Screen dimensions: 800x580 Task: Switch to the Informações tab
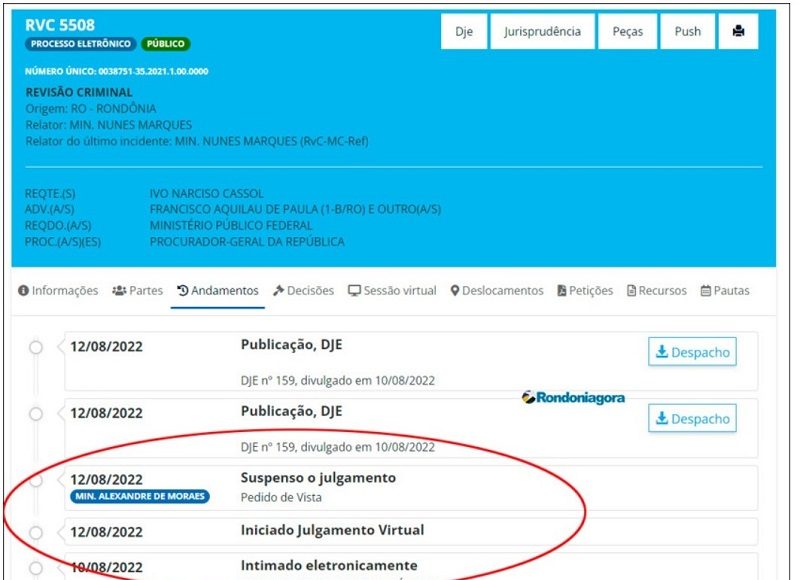coord(58,291)
